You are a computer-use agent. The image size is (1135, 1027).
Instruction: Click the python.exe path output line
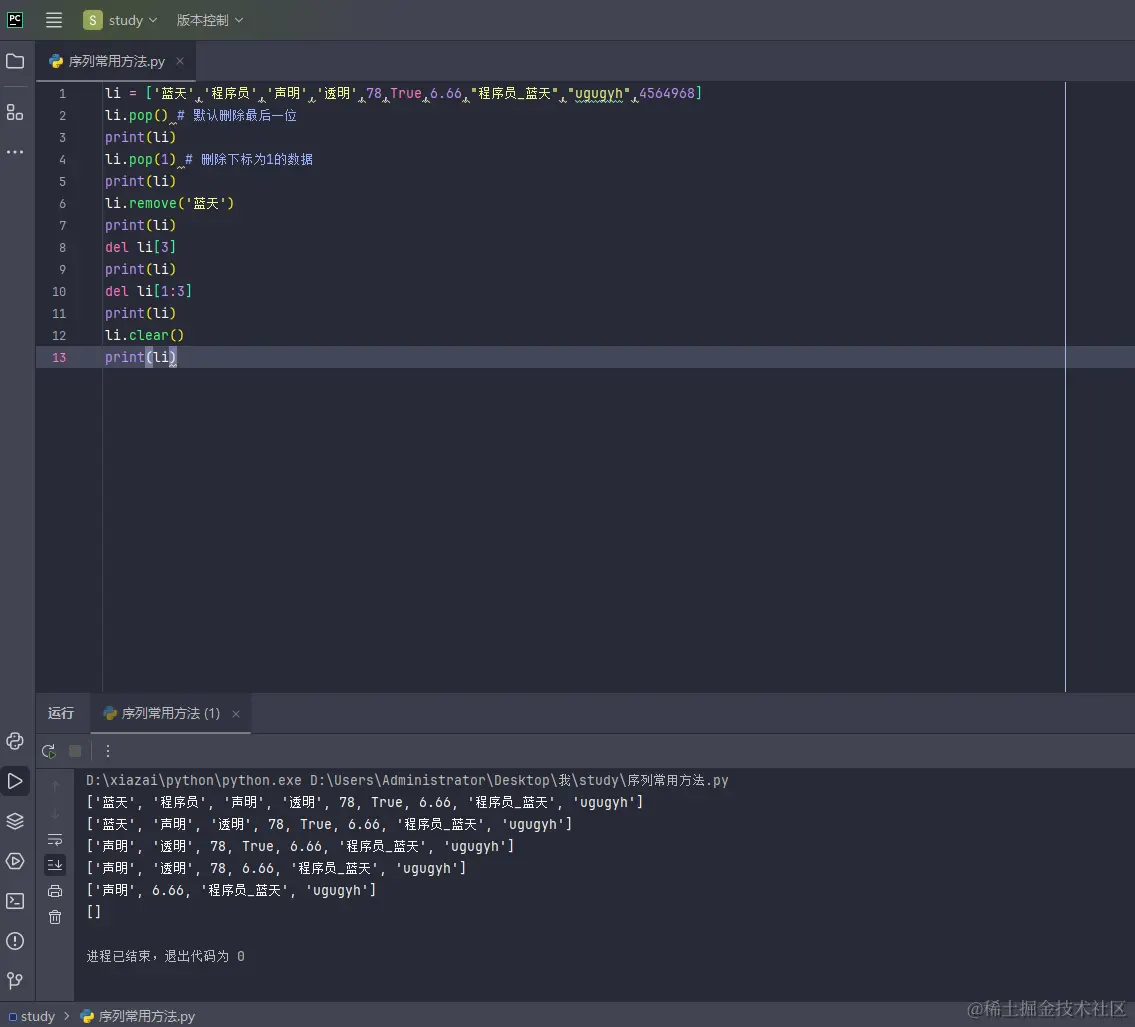pos(407,780)
